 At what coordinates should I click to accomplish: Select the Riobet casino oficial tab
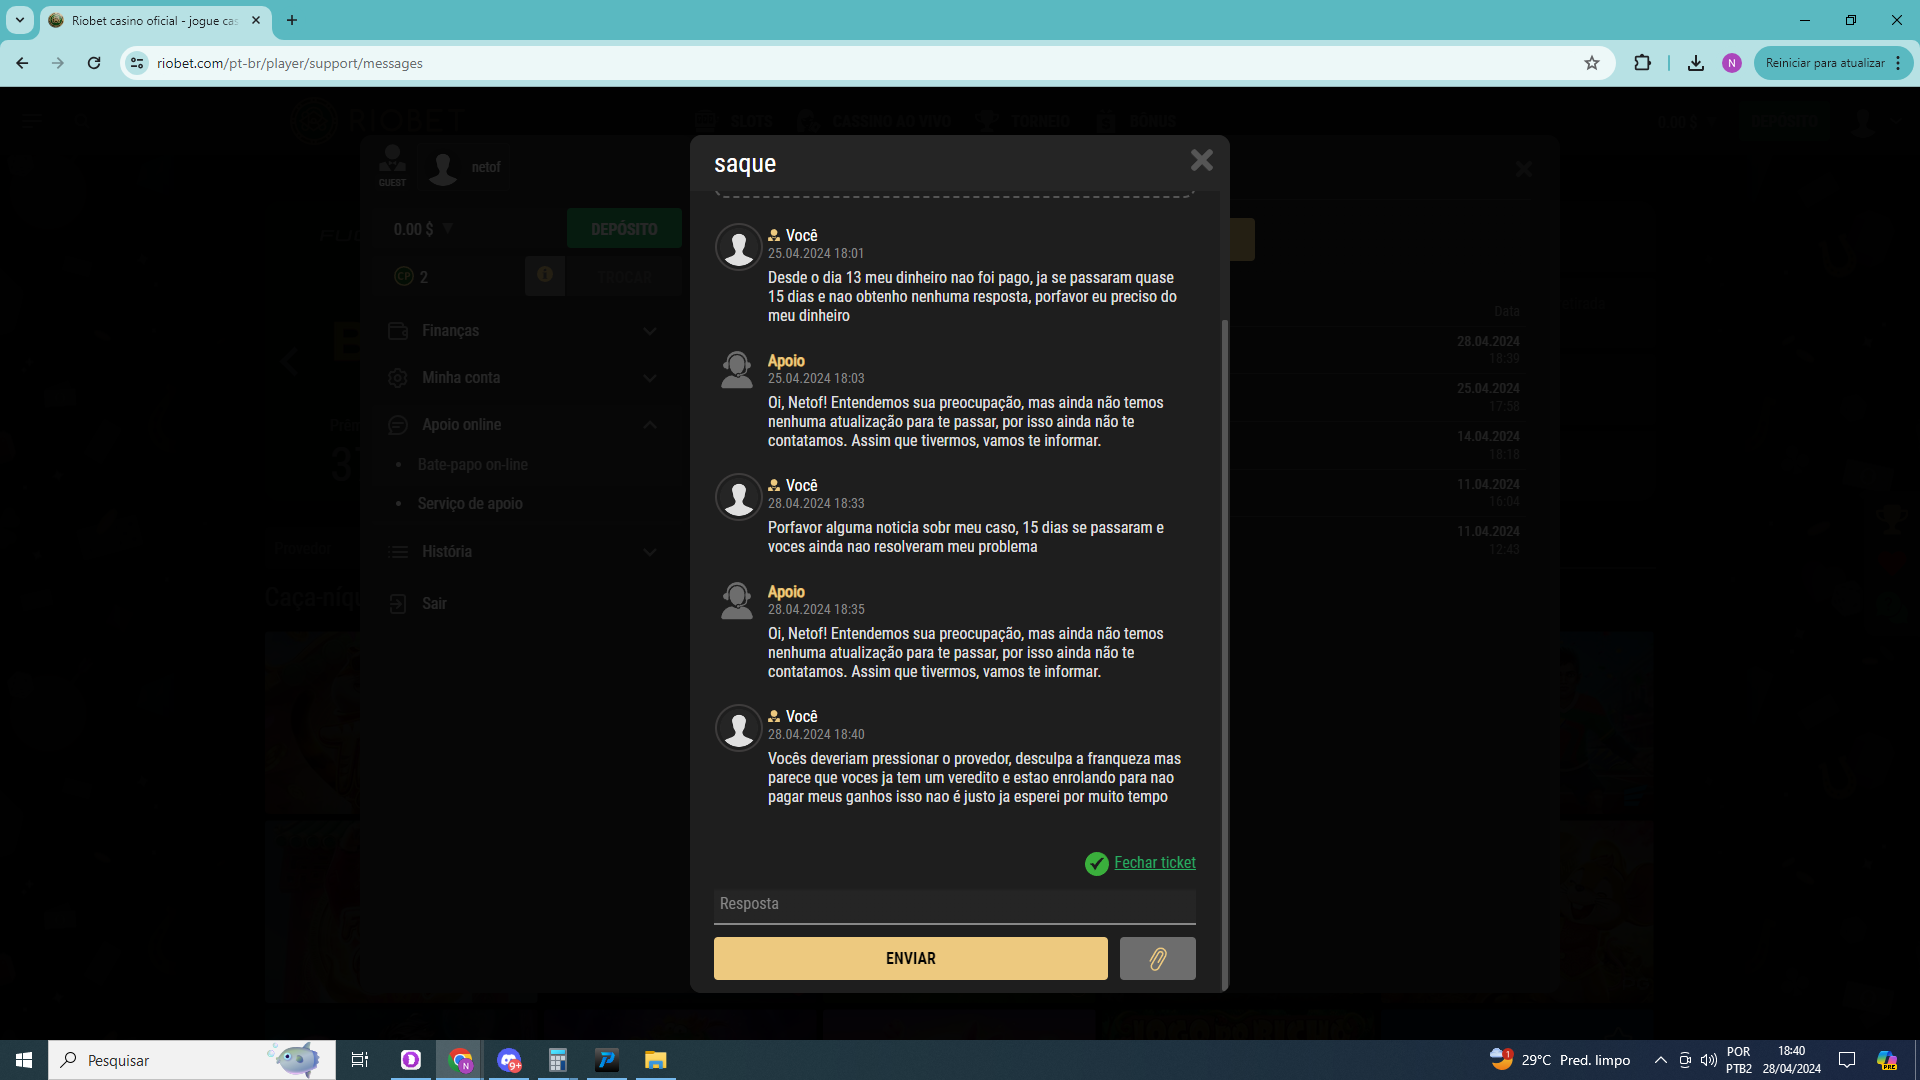point(155,20)
